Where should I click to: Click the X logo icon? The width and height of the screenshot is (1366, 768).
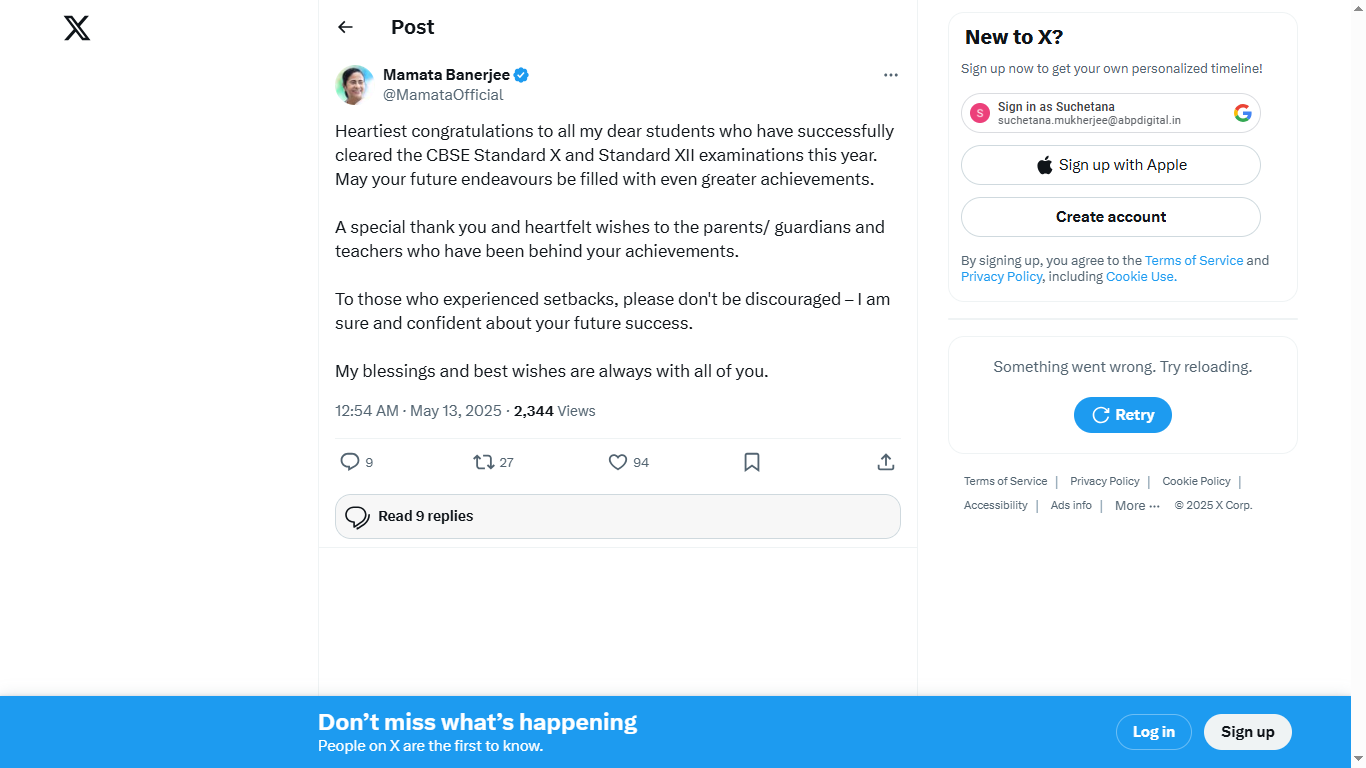pyautogui.click(x=77, y=28)
